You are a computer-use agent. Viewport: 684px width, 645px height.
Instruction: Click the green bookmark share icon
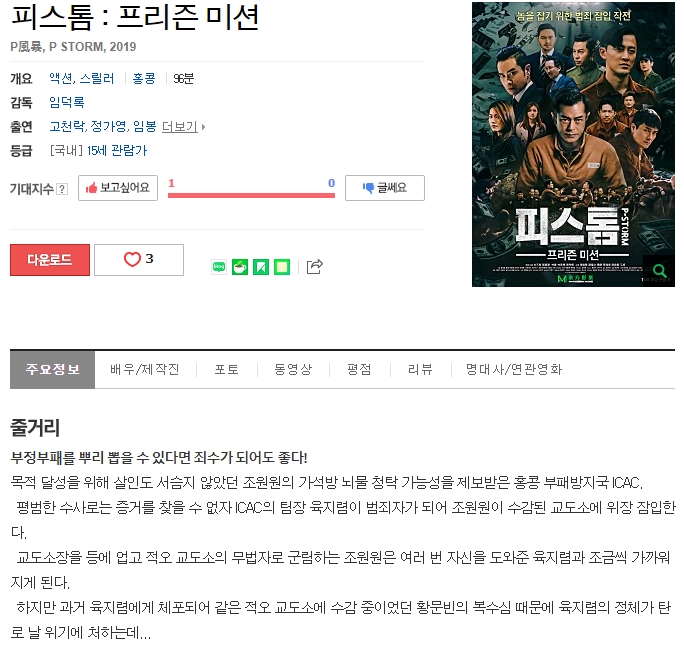tap(261, 266)
